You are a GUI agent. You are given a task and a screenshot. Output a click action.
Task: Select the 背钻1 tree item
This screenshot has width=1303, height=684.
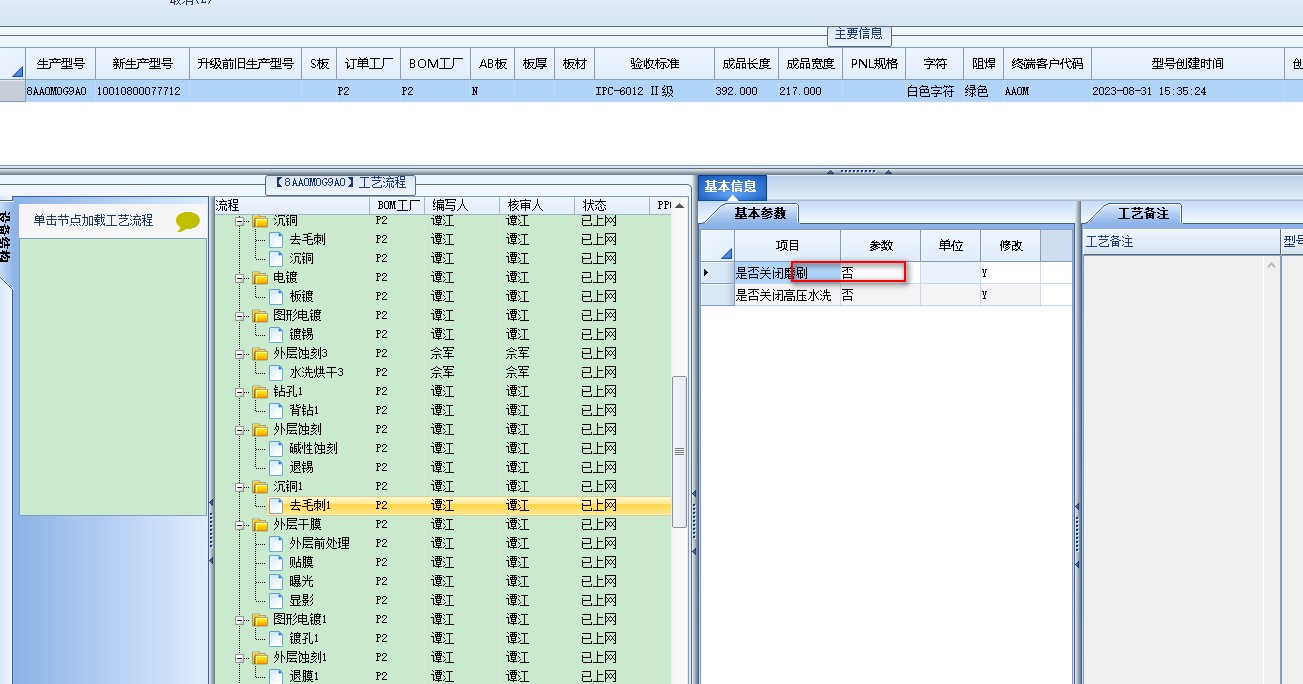pos(304,411)
